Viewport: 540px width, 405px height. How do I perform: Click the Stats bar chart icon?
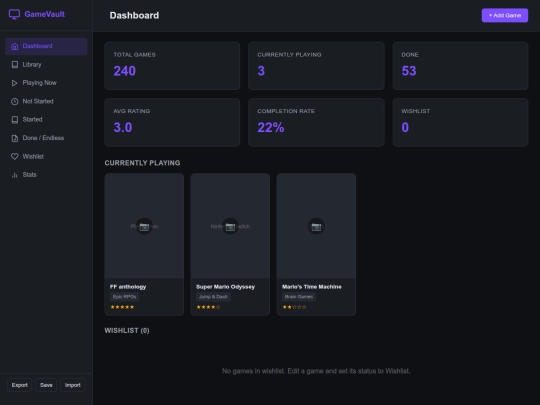[14, 175]
